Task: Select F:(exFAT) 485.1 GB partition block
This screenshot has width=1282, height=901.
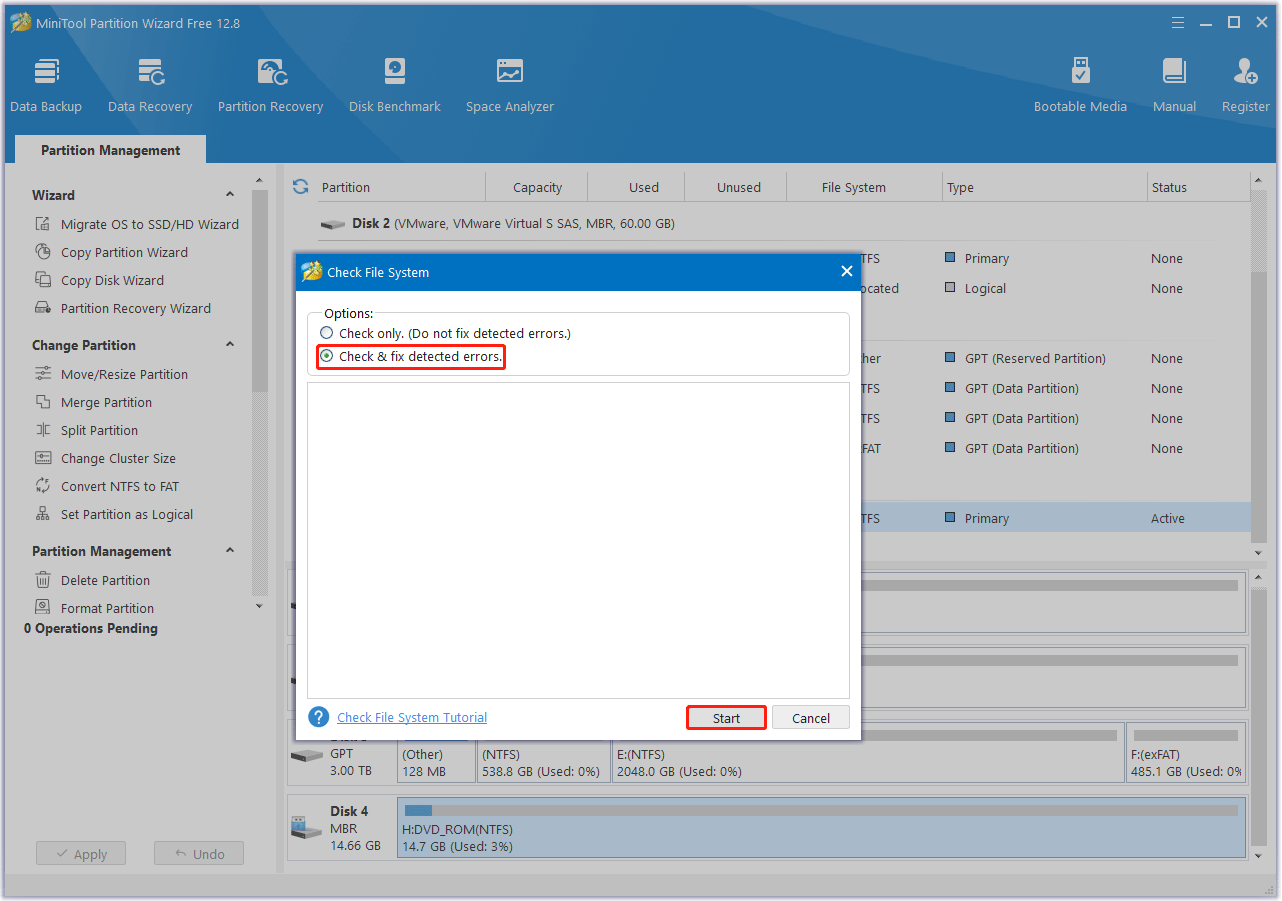Action: click(1186, 753)
